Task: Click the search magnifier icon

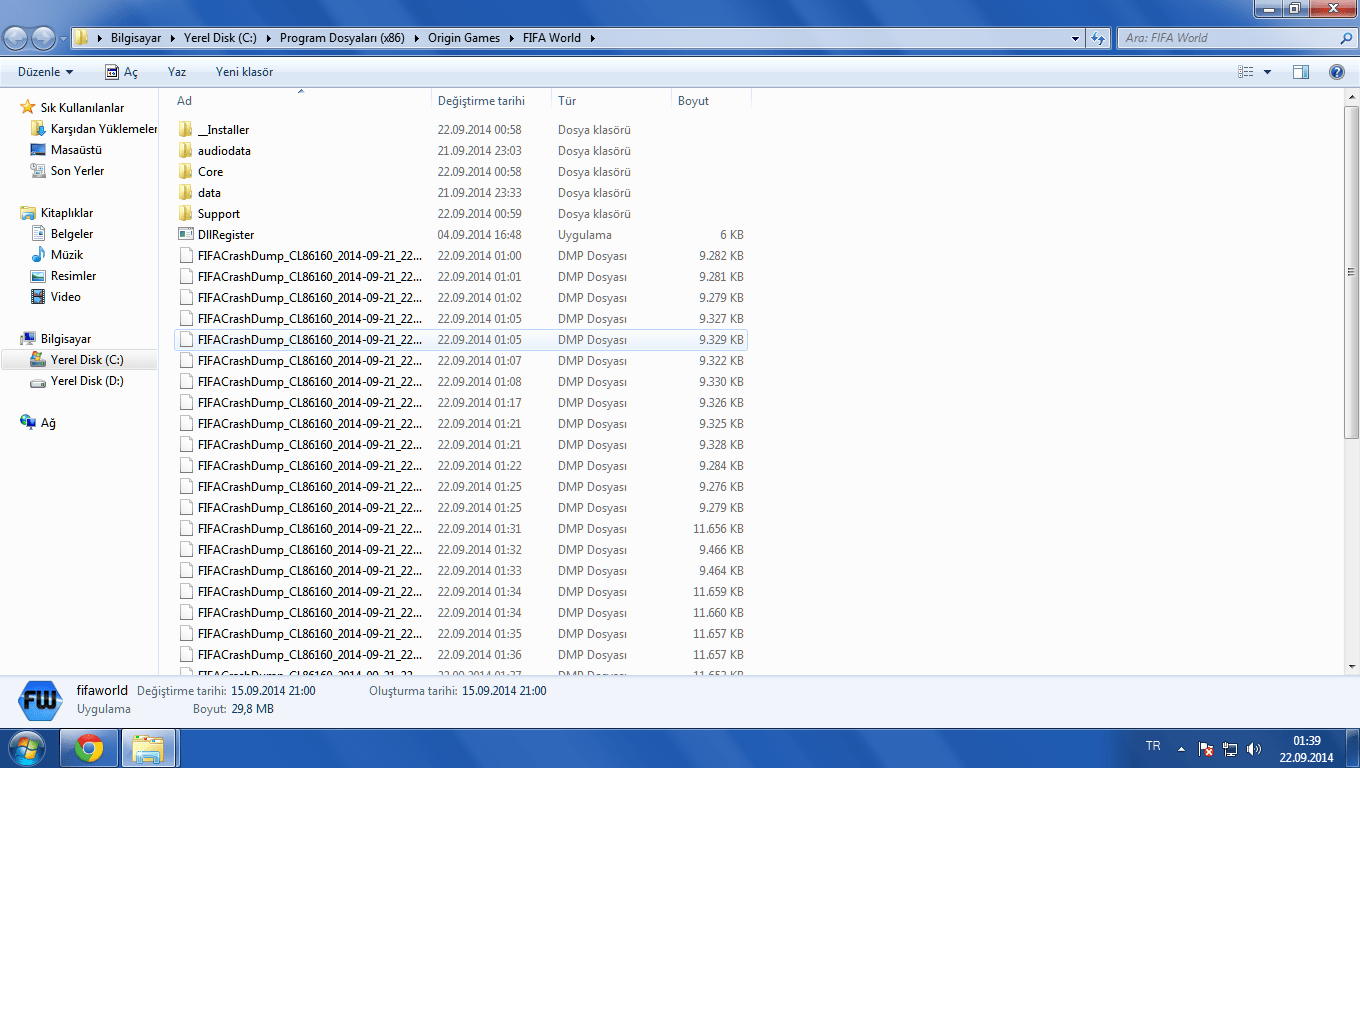Action: tap(1345, 38)
